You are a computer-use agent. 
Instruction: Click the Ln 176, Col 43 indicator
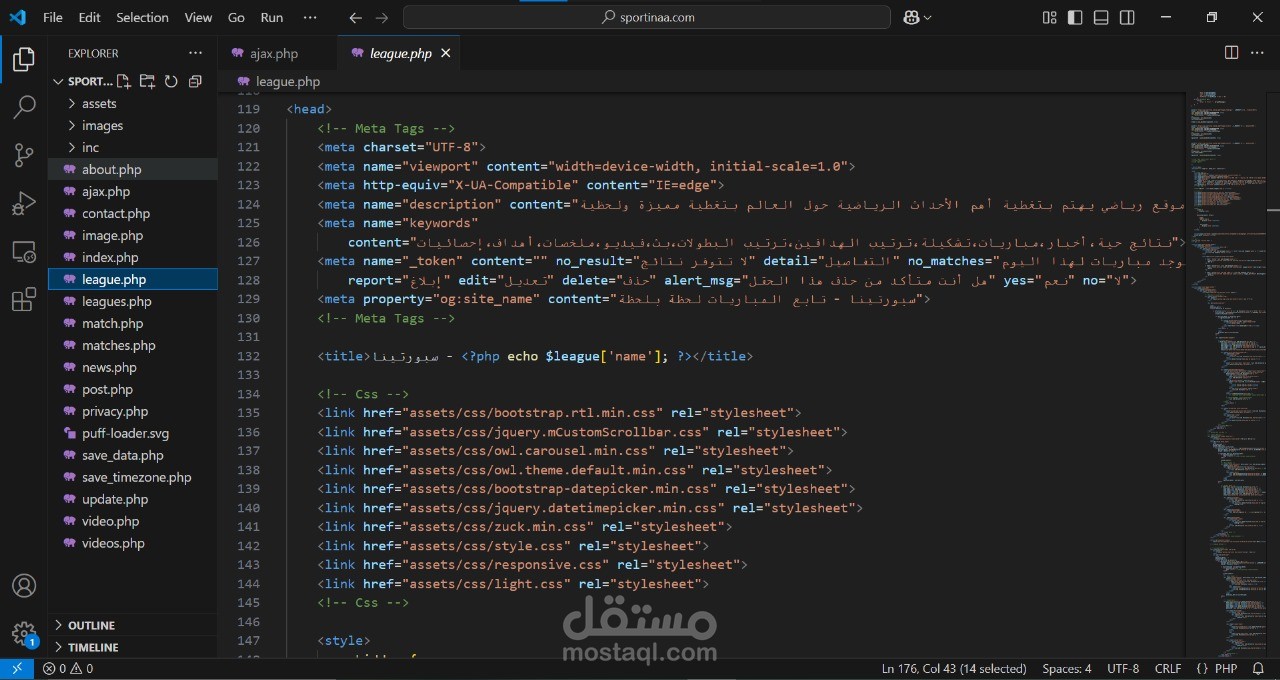tap(954, 669)
